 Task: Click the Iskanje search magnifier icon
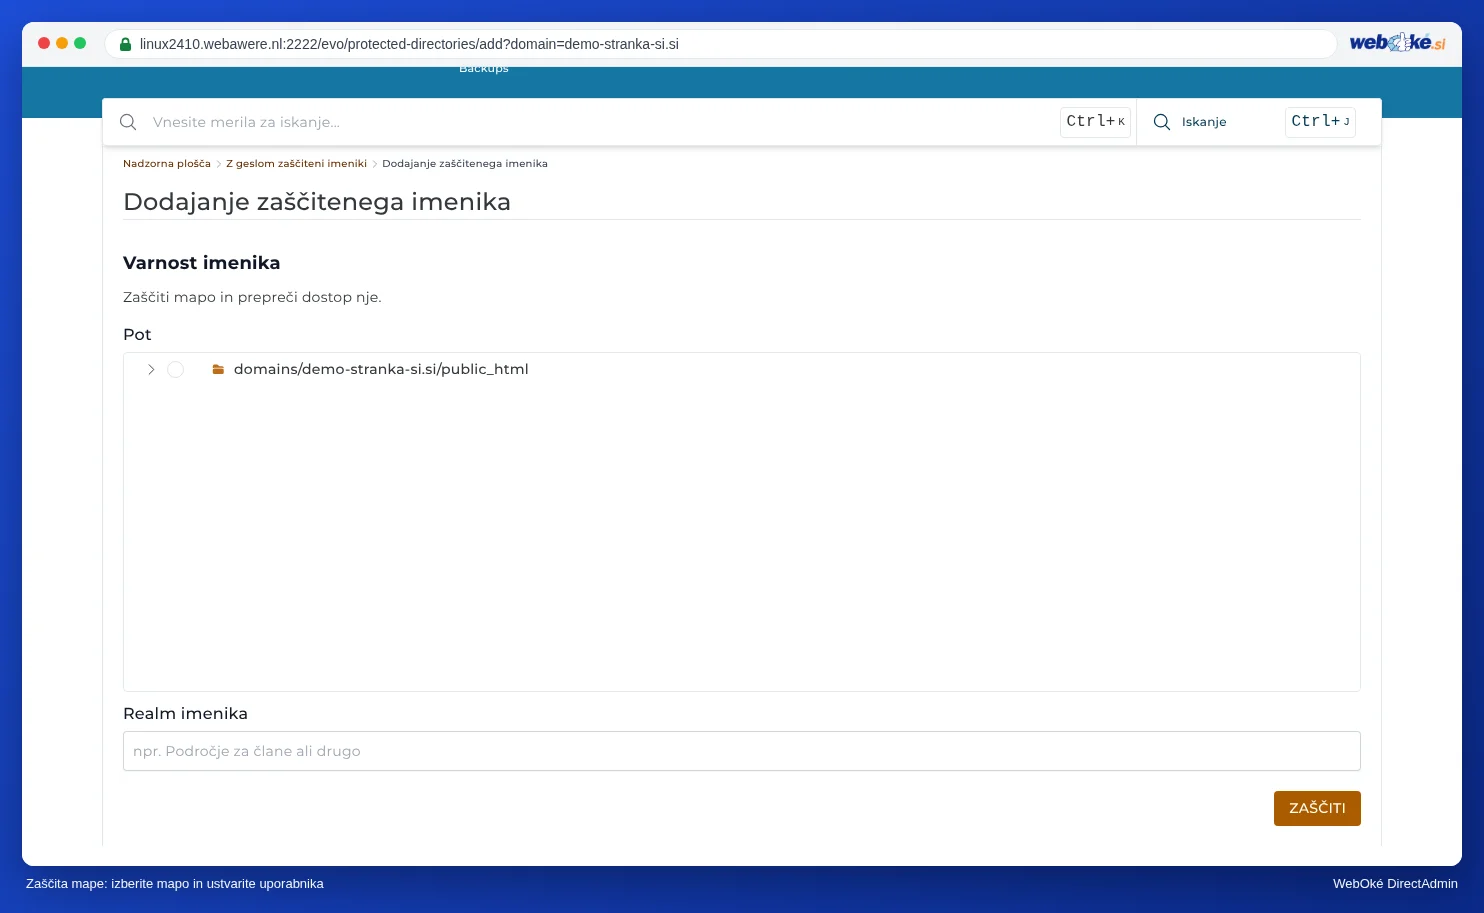tap(1162, 122)
